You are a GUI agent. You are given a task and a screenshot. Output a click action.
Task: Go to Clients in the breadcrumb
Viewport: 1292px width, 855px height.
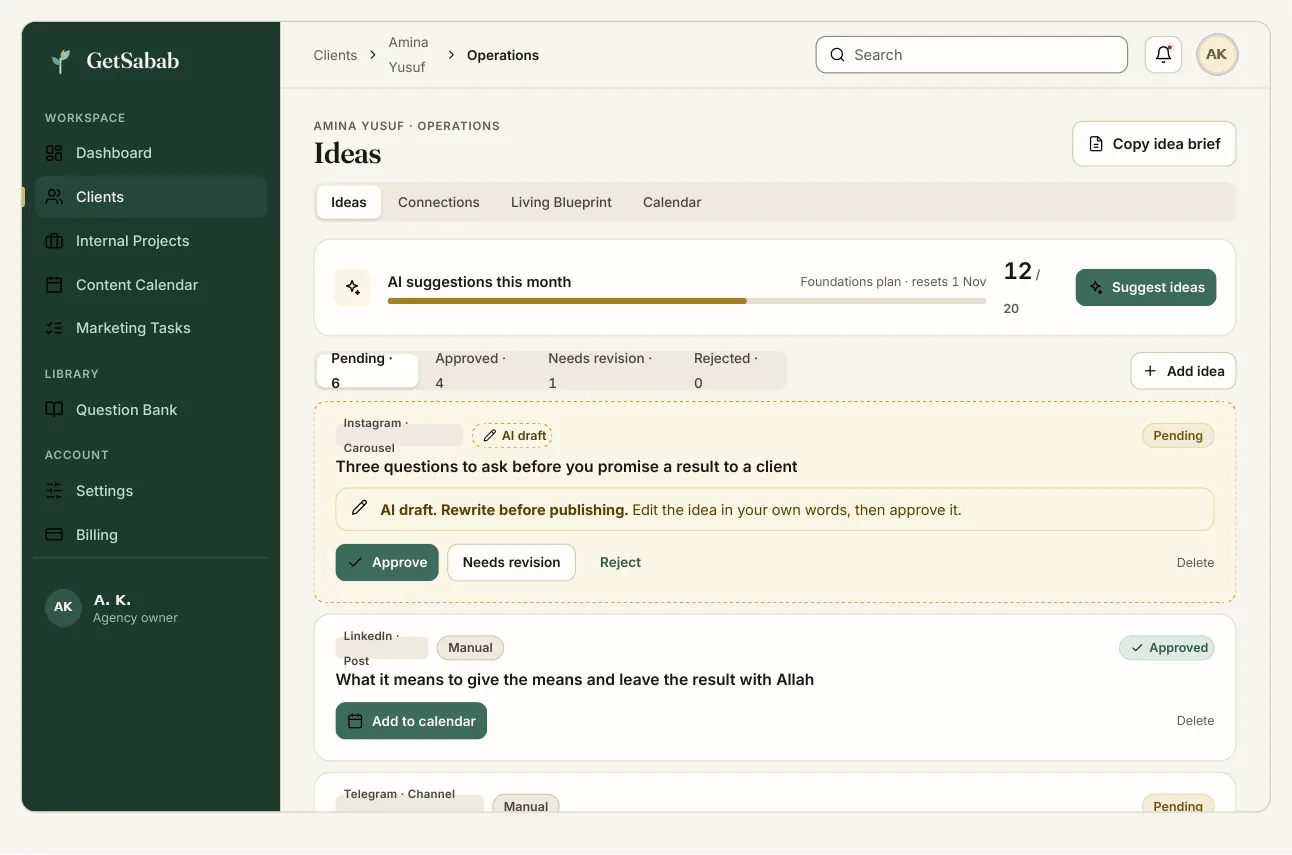coord(335,55)
